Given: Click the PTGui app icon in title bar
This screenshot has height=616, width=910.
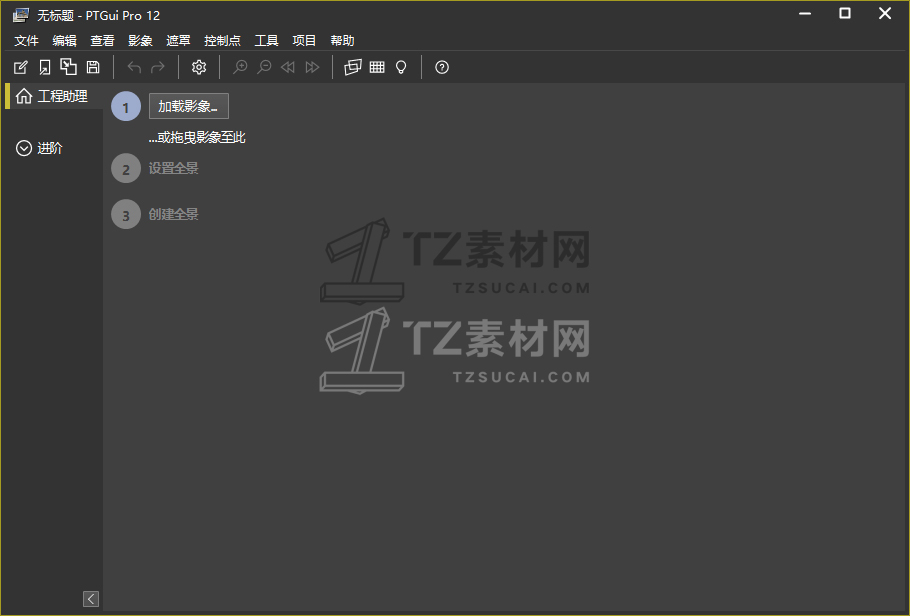Looking at the screenshot, I should (x=21, y=15).
